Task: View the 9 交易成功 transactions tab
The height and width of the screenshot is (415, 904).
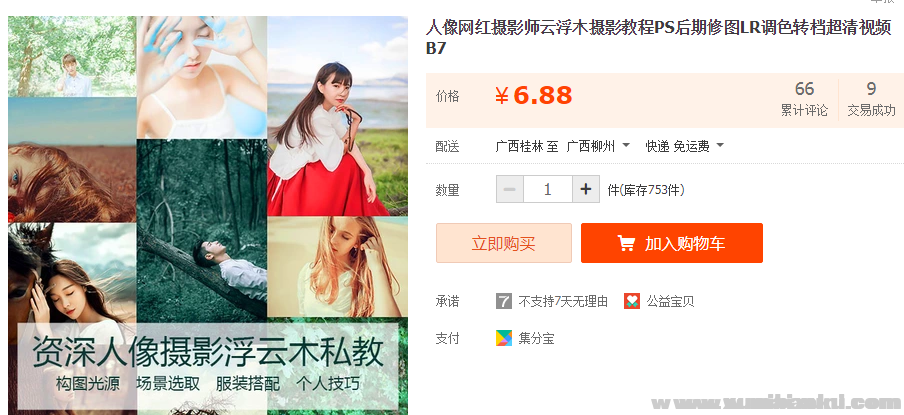Action: (871, 99)
